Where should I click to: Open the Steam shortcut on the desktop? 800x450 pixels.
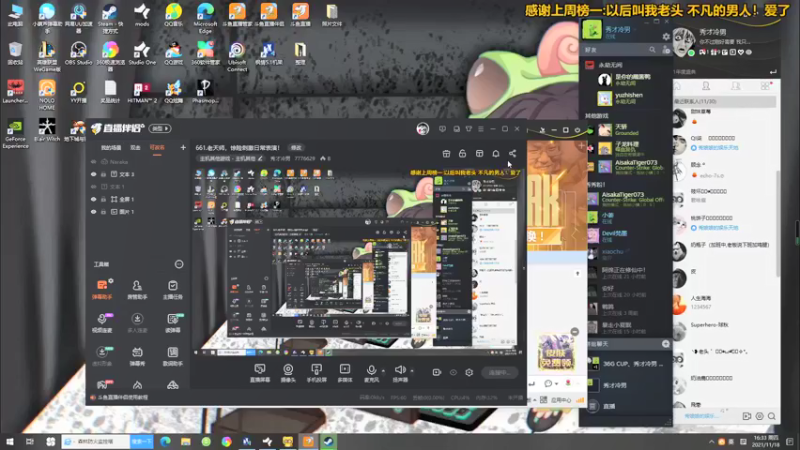point(110,18)
